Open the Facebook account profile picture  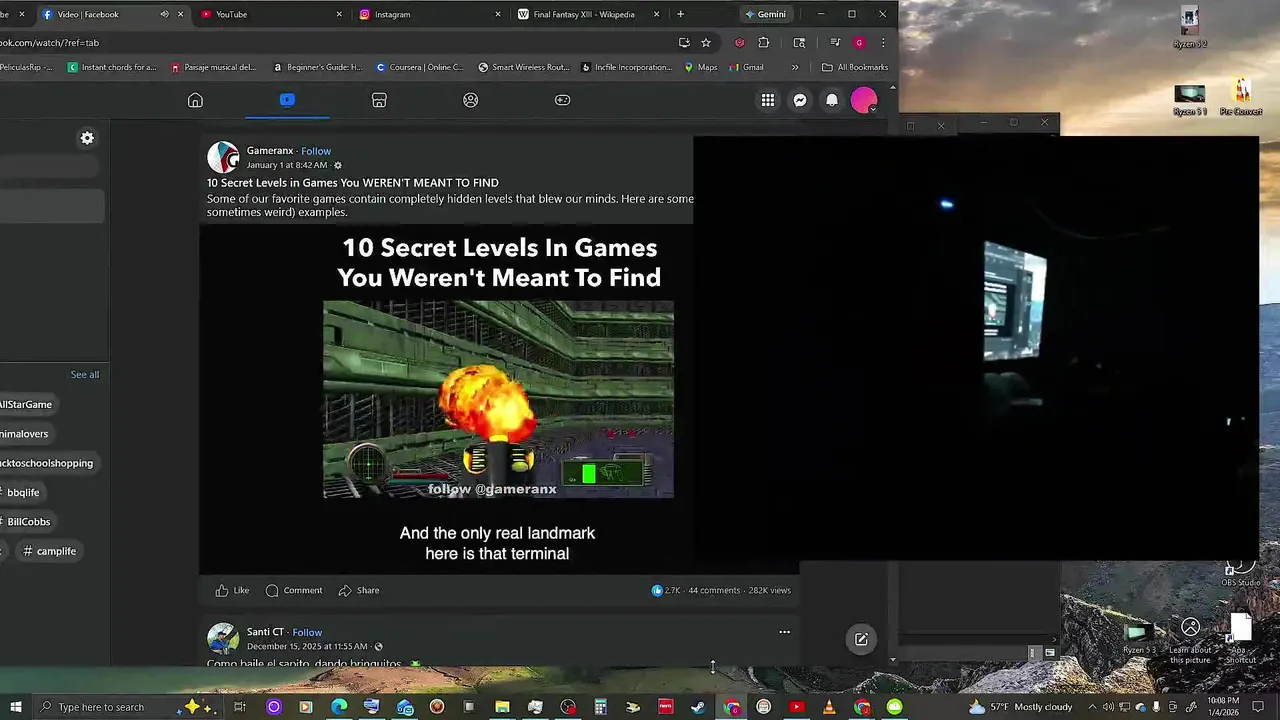[x=864, y=100]
